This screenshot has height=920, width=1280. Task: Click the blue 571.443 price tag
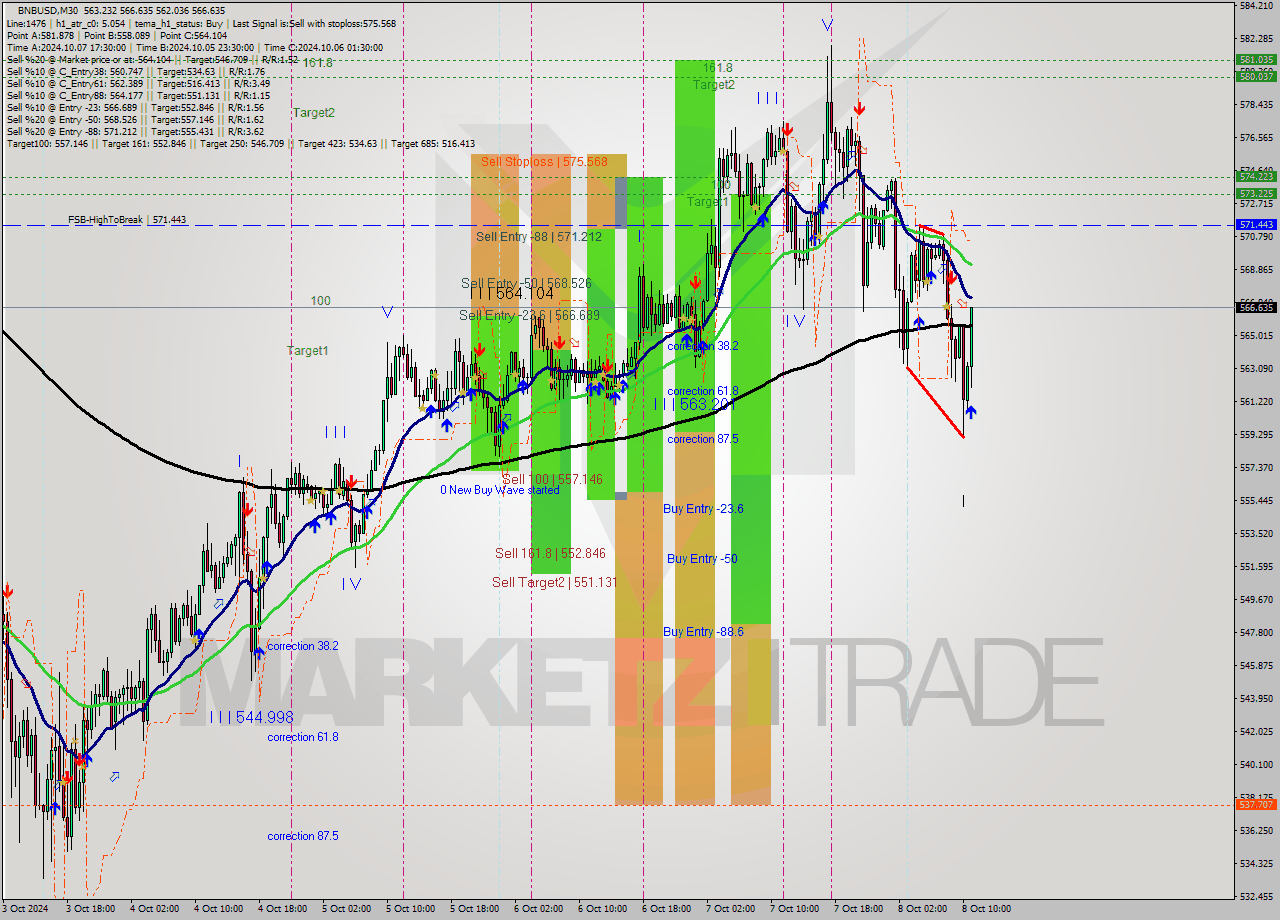[x=1256, y=225]
